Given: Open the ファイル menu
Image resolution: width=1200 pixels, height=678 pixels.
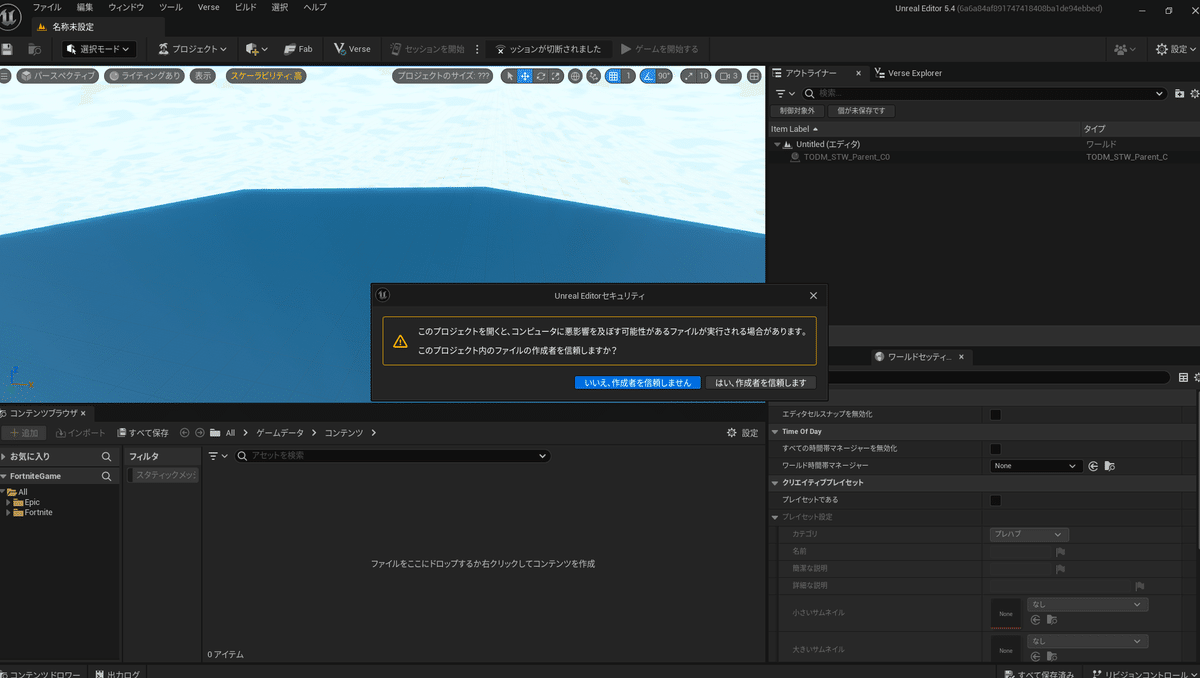Looking at the screenshot, I should pyautogui.click(x=47, y=7).
